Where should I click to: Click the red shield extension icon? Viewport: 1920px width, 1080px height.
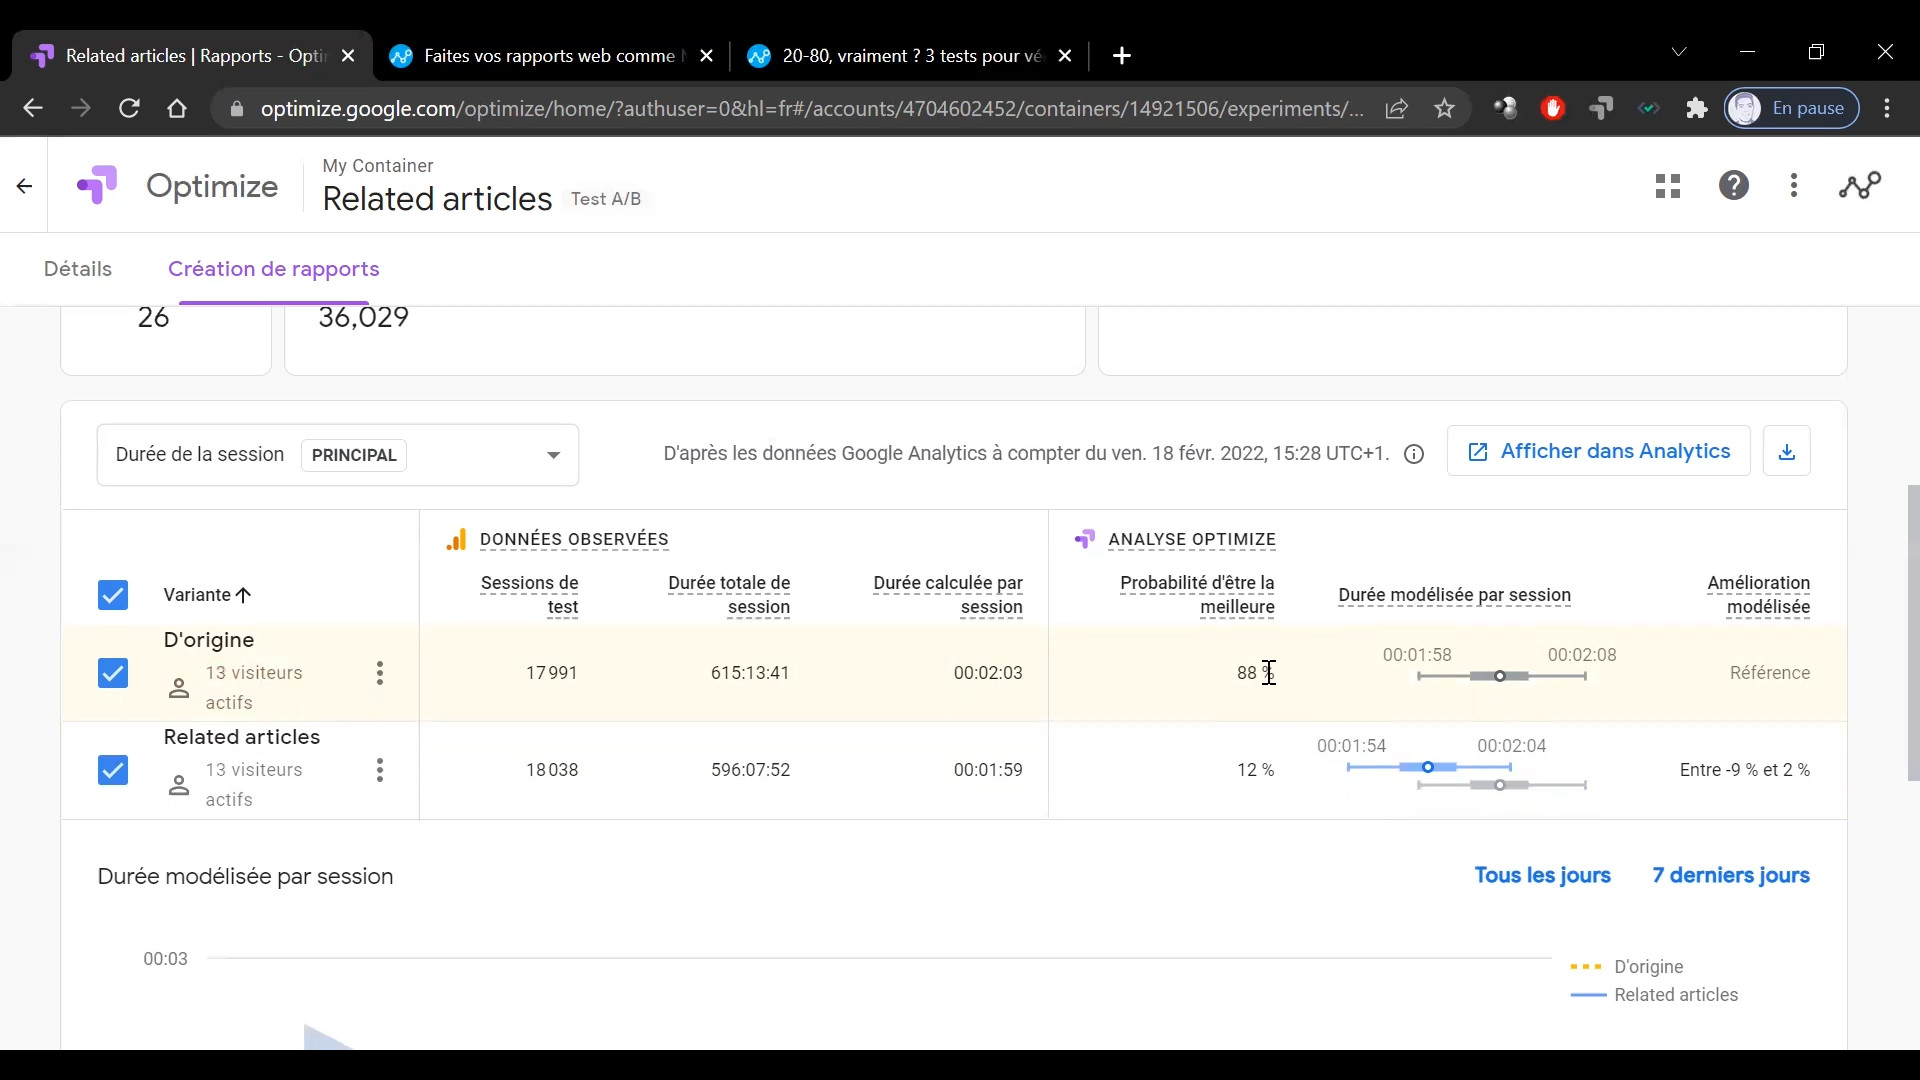click(x=1553, y=108)
